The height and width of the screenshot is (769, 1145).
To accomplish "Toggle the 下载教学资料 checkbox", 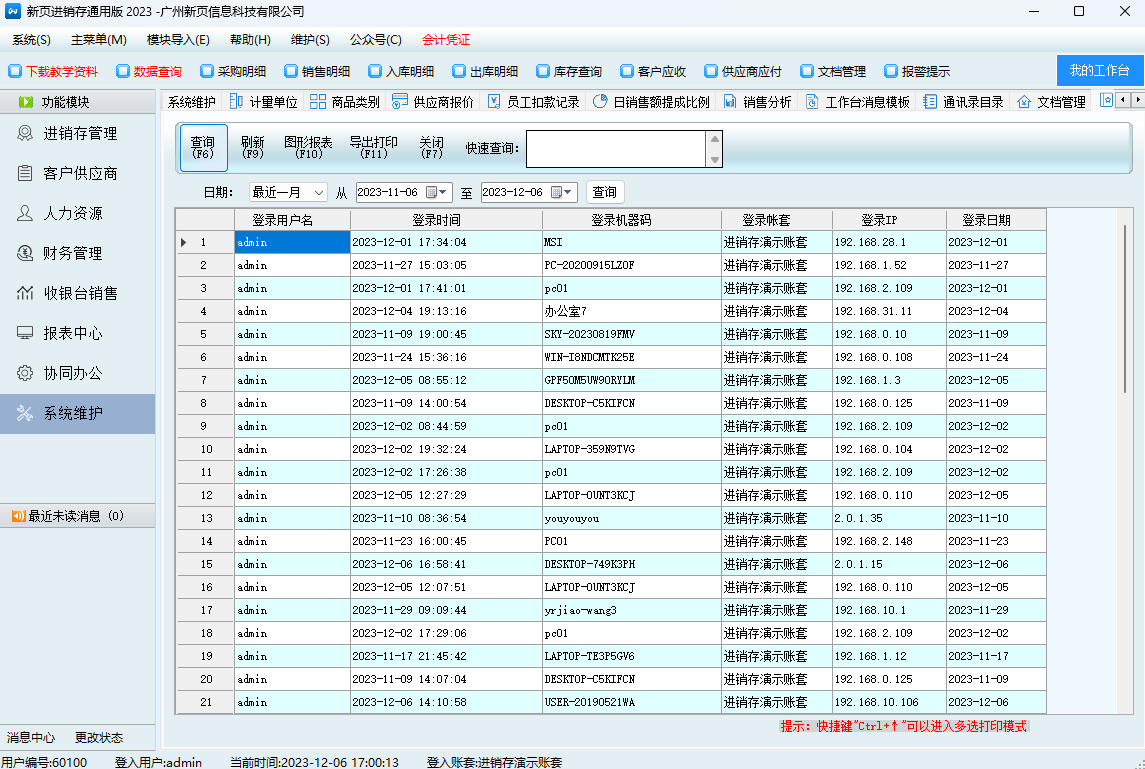I will coord(15,71).
